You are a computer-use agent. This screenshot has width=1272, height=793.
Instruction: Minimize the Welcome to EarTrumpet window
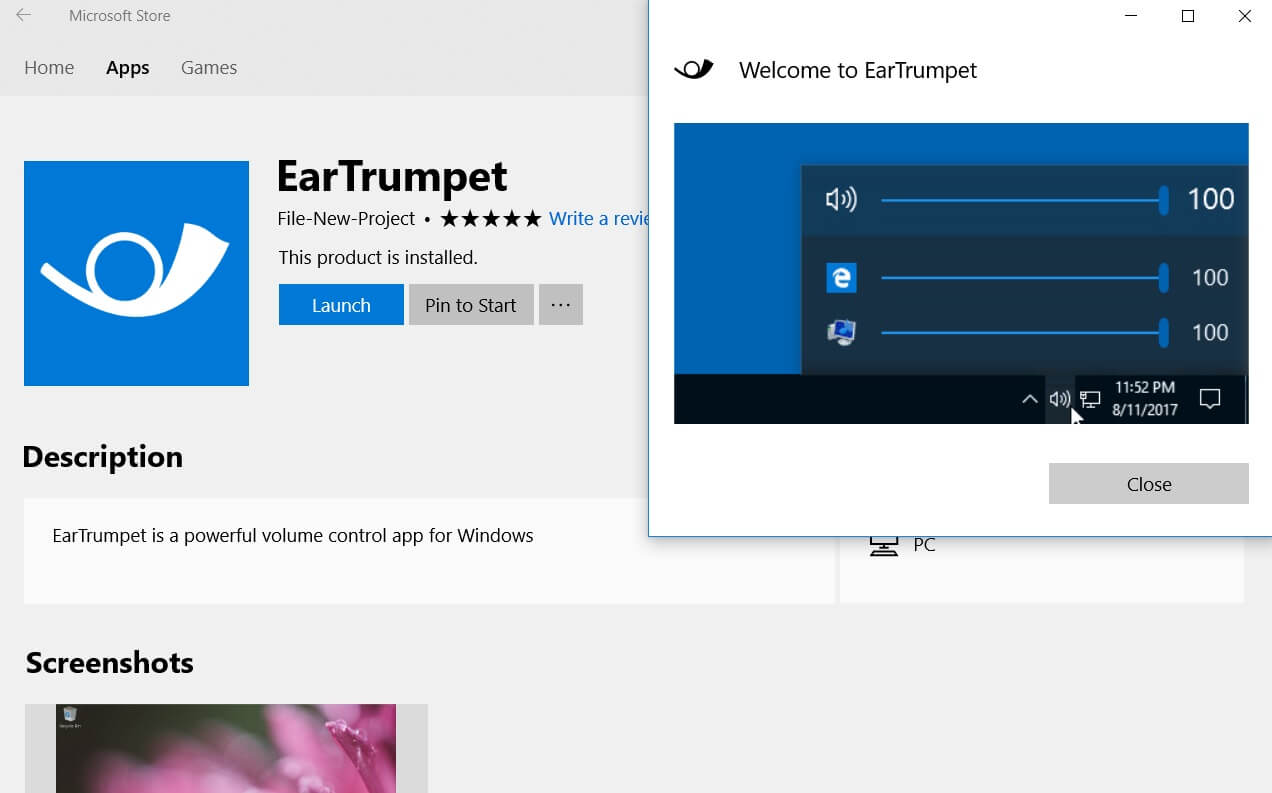tap(1131, 16)
